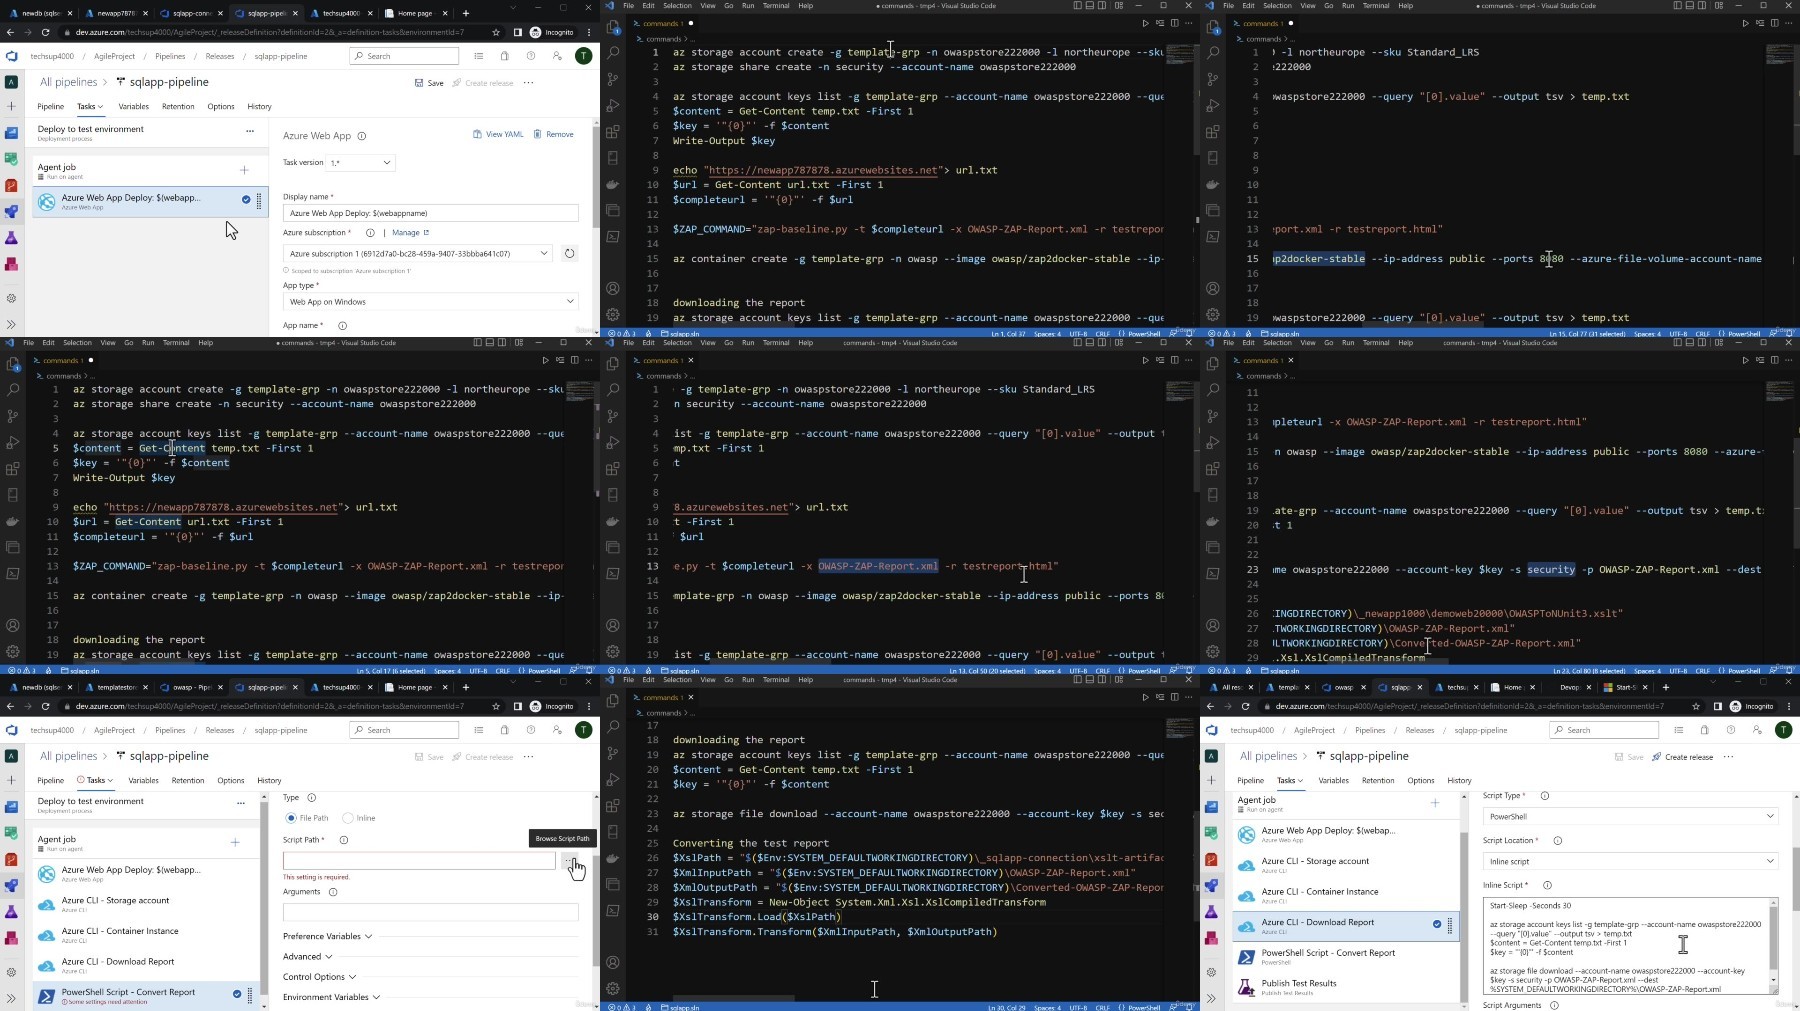Click the View YAML link
The width and height of the screenshot is (1800, 1011).
tap(498, 134)
